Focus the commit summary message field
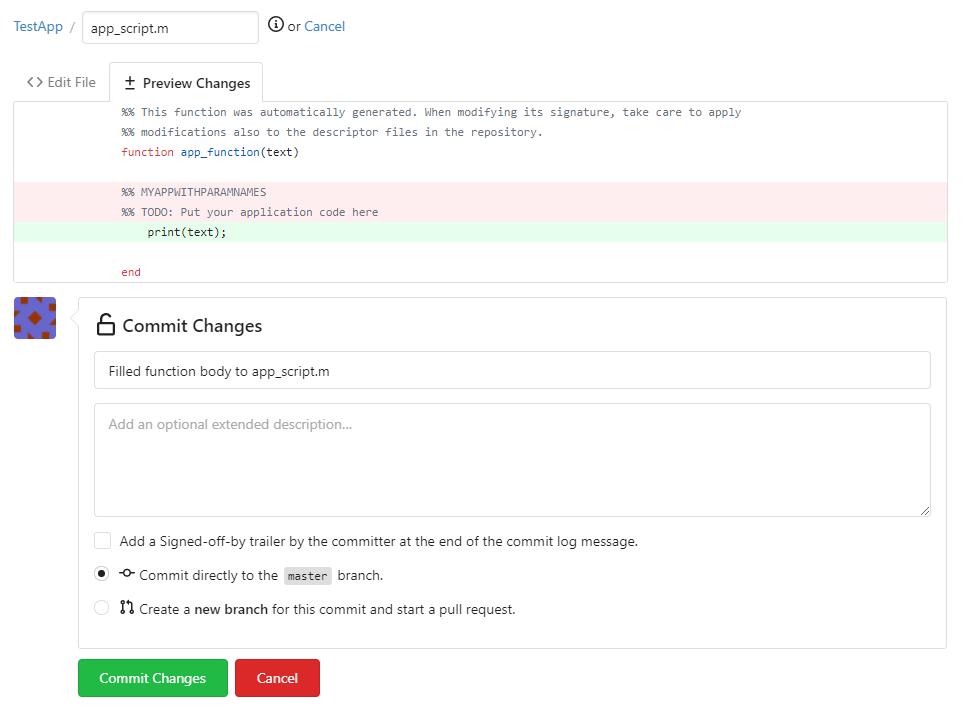The width and height of the screenshot is (963, 708). click(x=512, y=370)
